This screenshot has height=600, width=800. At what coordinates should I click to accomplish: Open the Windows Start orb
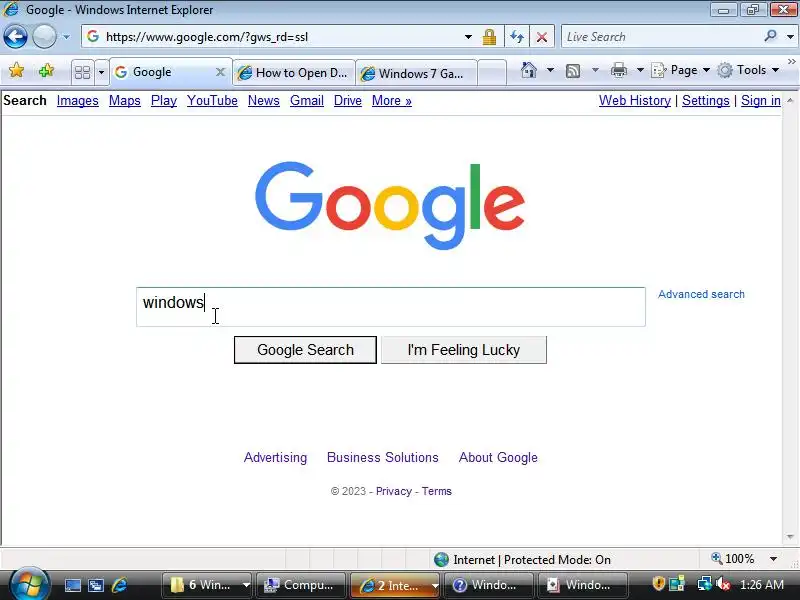pyautogui.click(x=29, y=583)
